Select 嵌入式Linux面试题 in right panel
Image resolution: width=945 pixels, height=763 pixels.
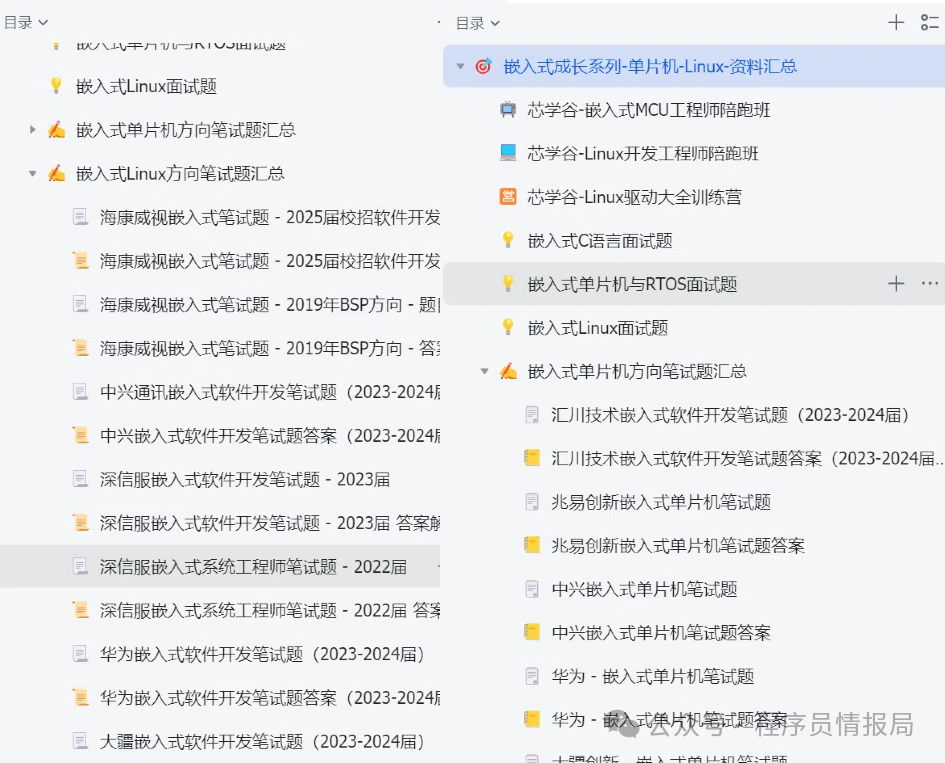(598, 328)
